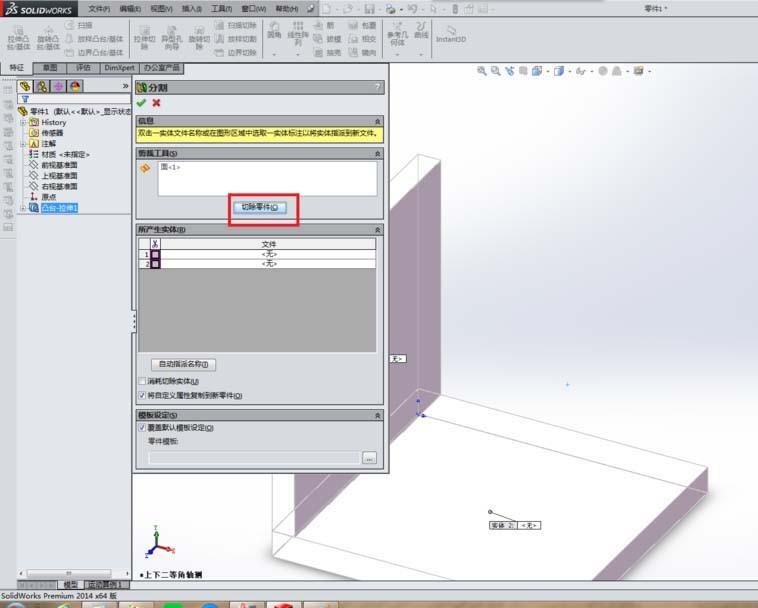Click the browse button beside the part template field
The height and width of the screenshot is (608, 758).
tap(369, 458)
